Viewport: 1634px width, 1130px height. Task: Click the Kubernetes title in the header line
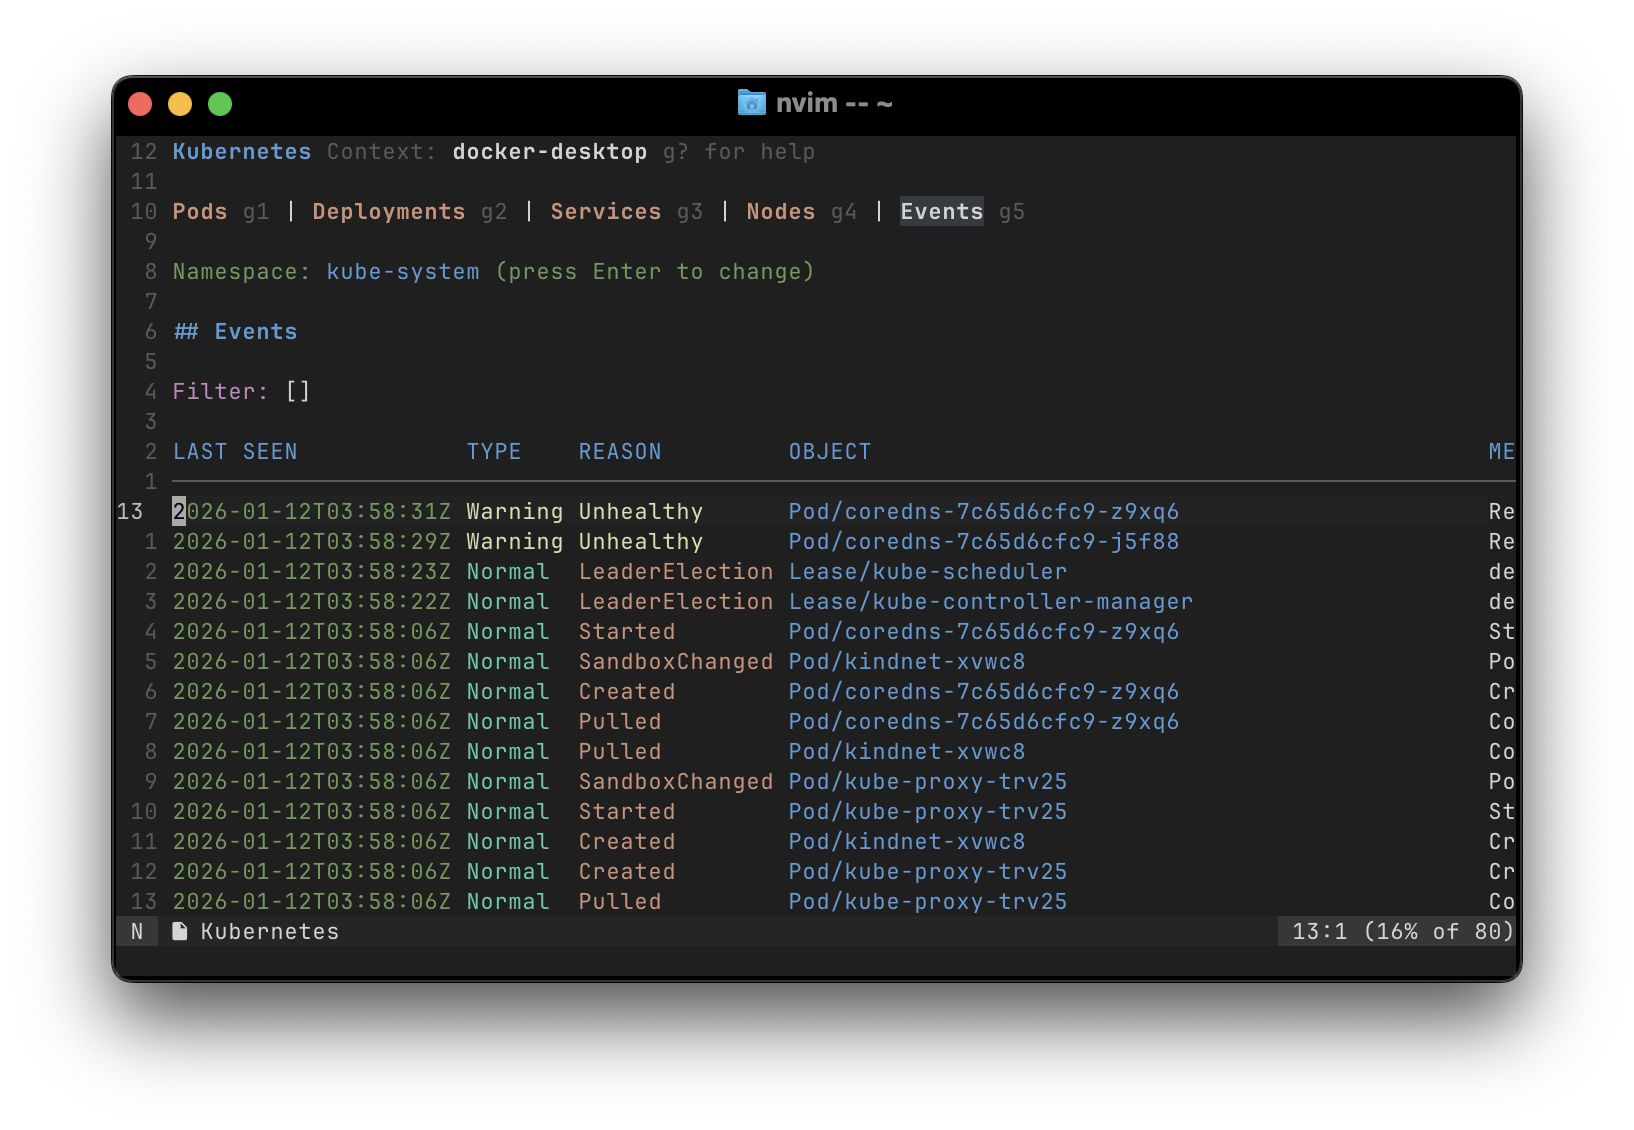click(242, 152)
